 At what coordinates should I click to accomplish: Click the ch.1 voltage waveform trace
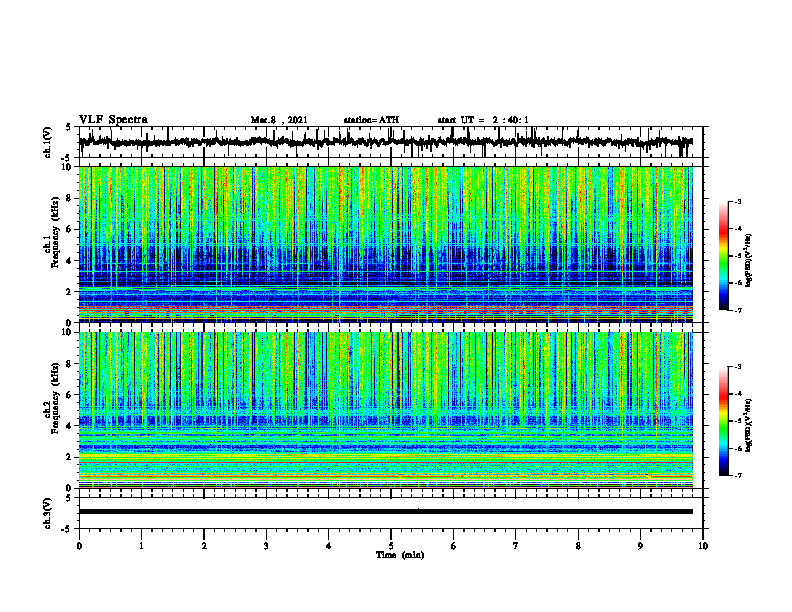pos(385,142)
